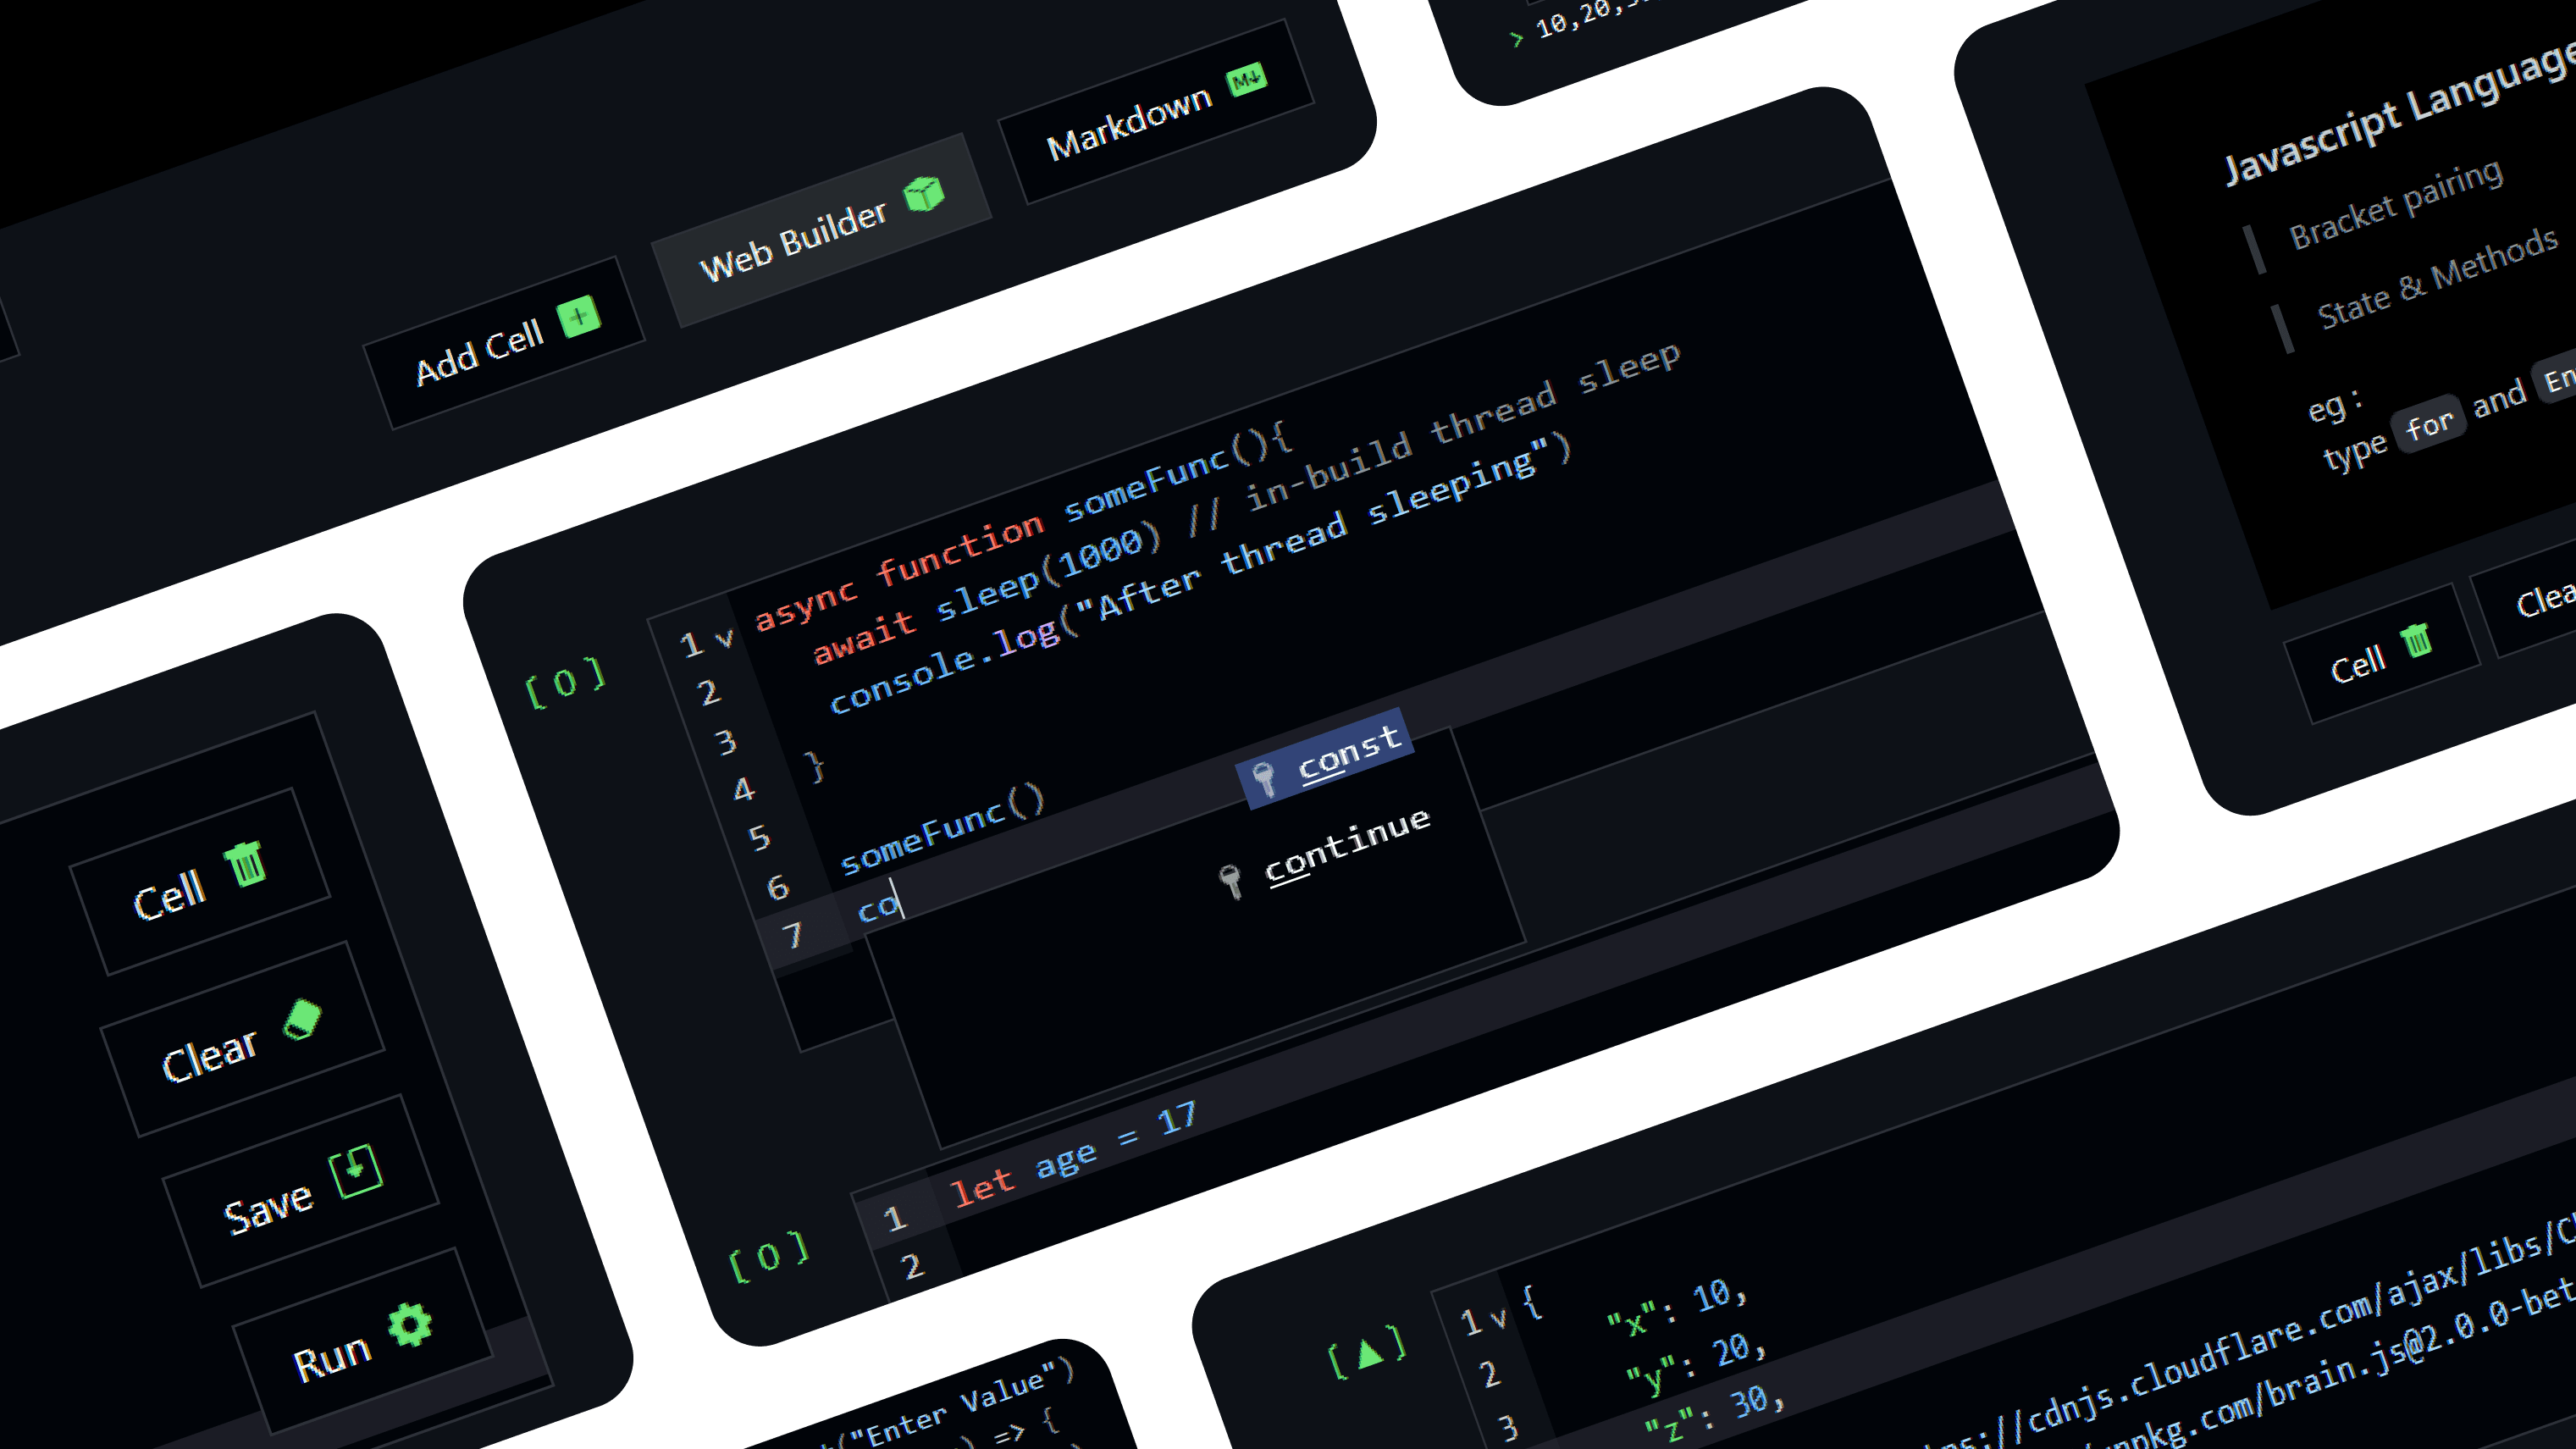
Task: Click the 'Bracket pairing' list item
Action: [x=2396, y=204]
